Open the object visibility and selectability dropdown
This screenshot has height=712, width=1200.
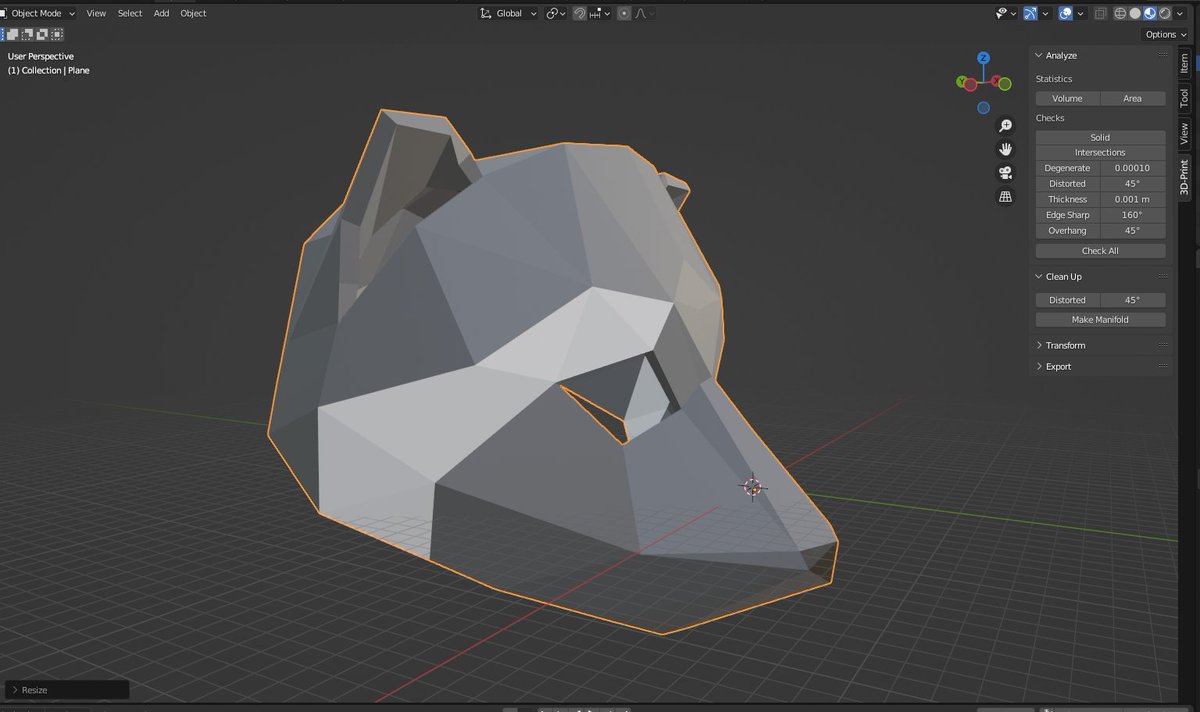point(1006,13)
